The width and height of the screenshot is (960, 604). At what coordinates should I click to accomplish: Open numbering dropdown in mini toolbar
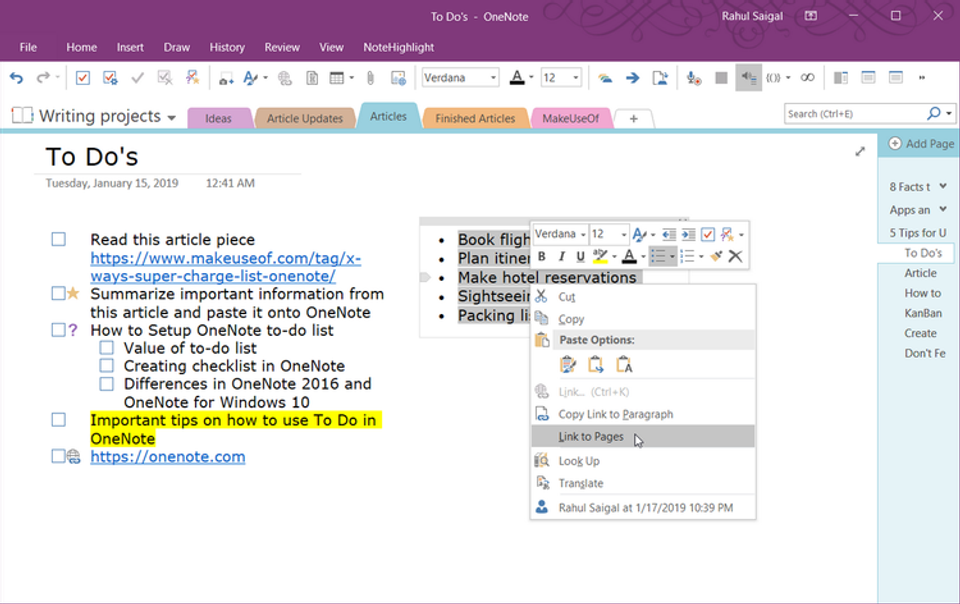point(701,257)
